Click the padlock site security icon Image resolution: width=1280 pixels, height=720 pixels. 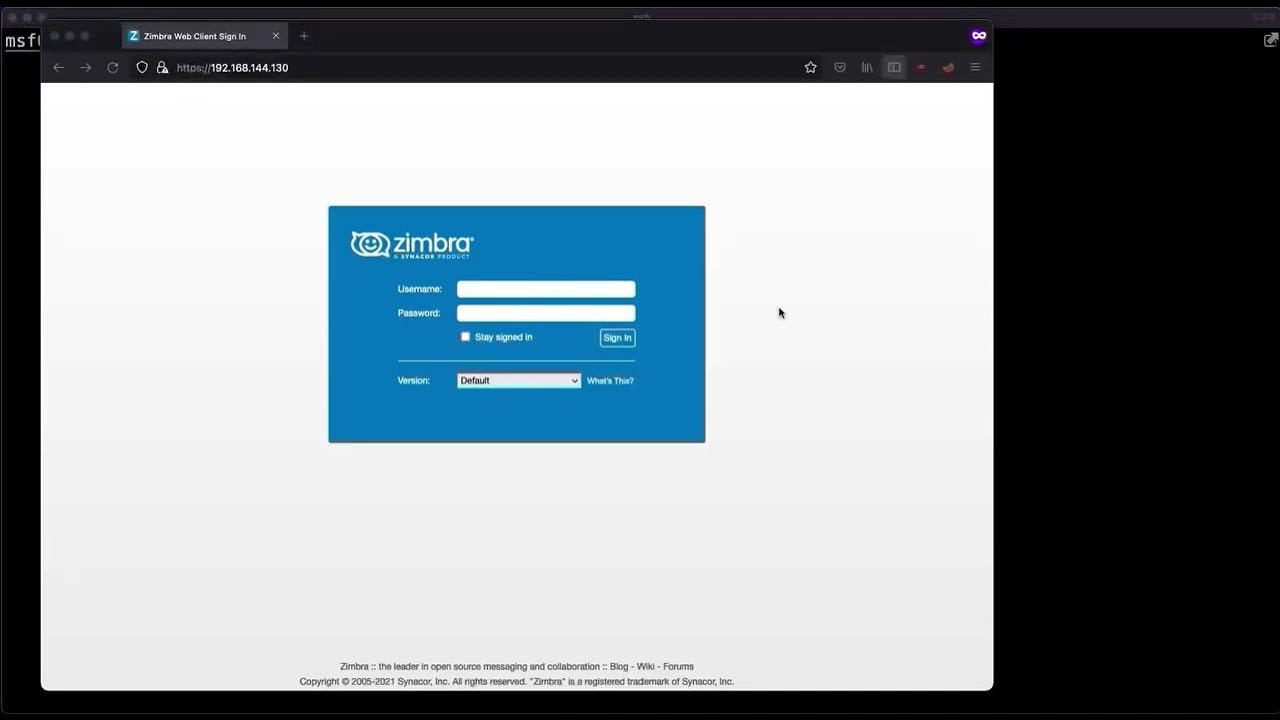click(162, 67)
